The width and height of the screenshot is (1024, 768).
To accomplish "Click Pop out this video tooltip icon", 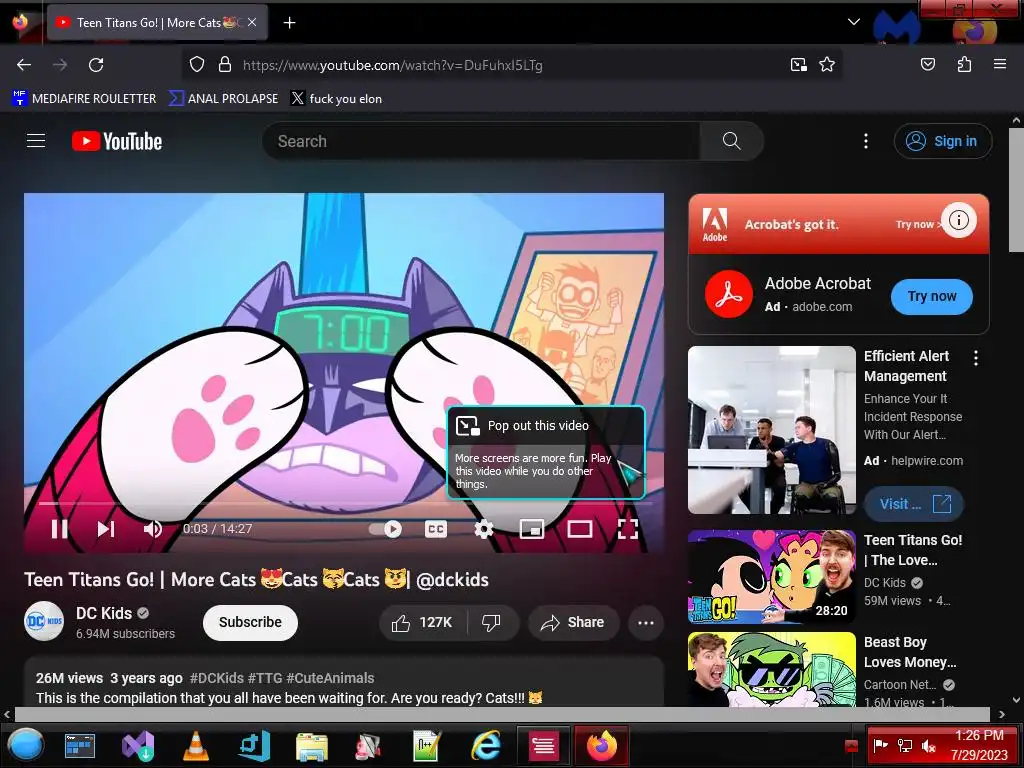I will pos(468,426).
